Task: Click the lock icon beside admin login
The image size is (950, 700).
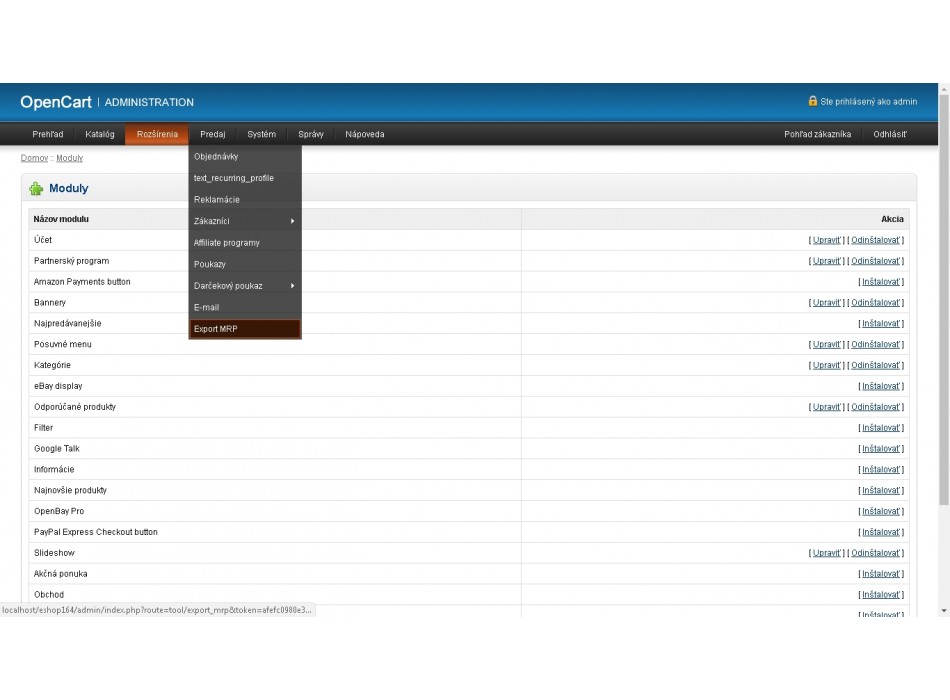Action: tap(812, 101)
